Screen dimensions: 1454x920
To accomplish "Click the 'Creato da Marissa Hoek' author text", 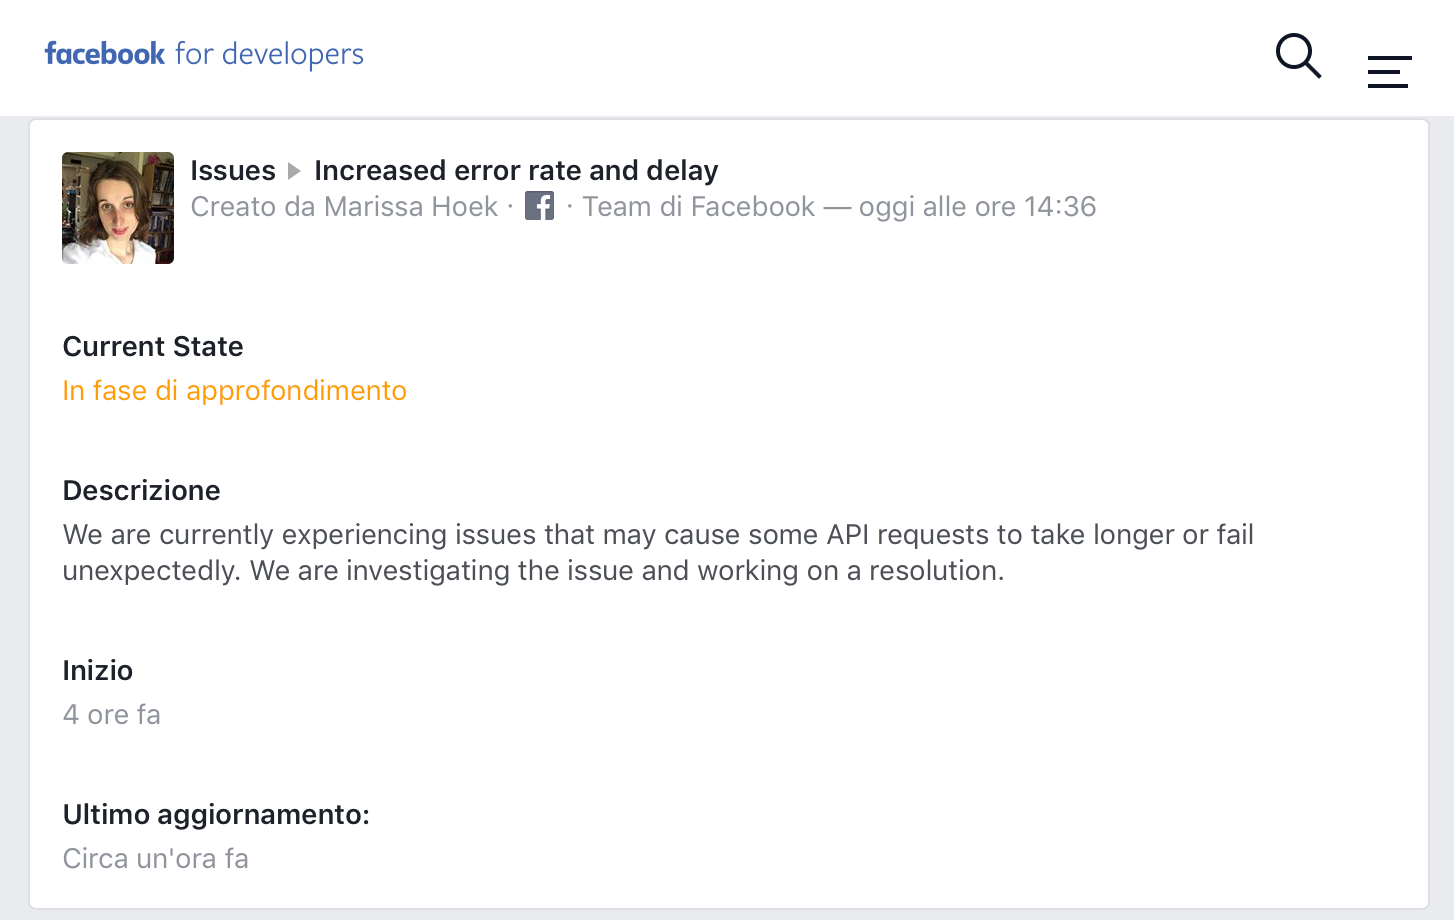I will (344, 206).
